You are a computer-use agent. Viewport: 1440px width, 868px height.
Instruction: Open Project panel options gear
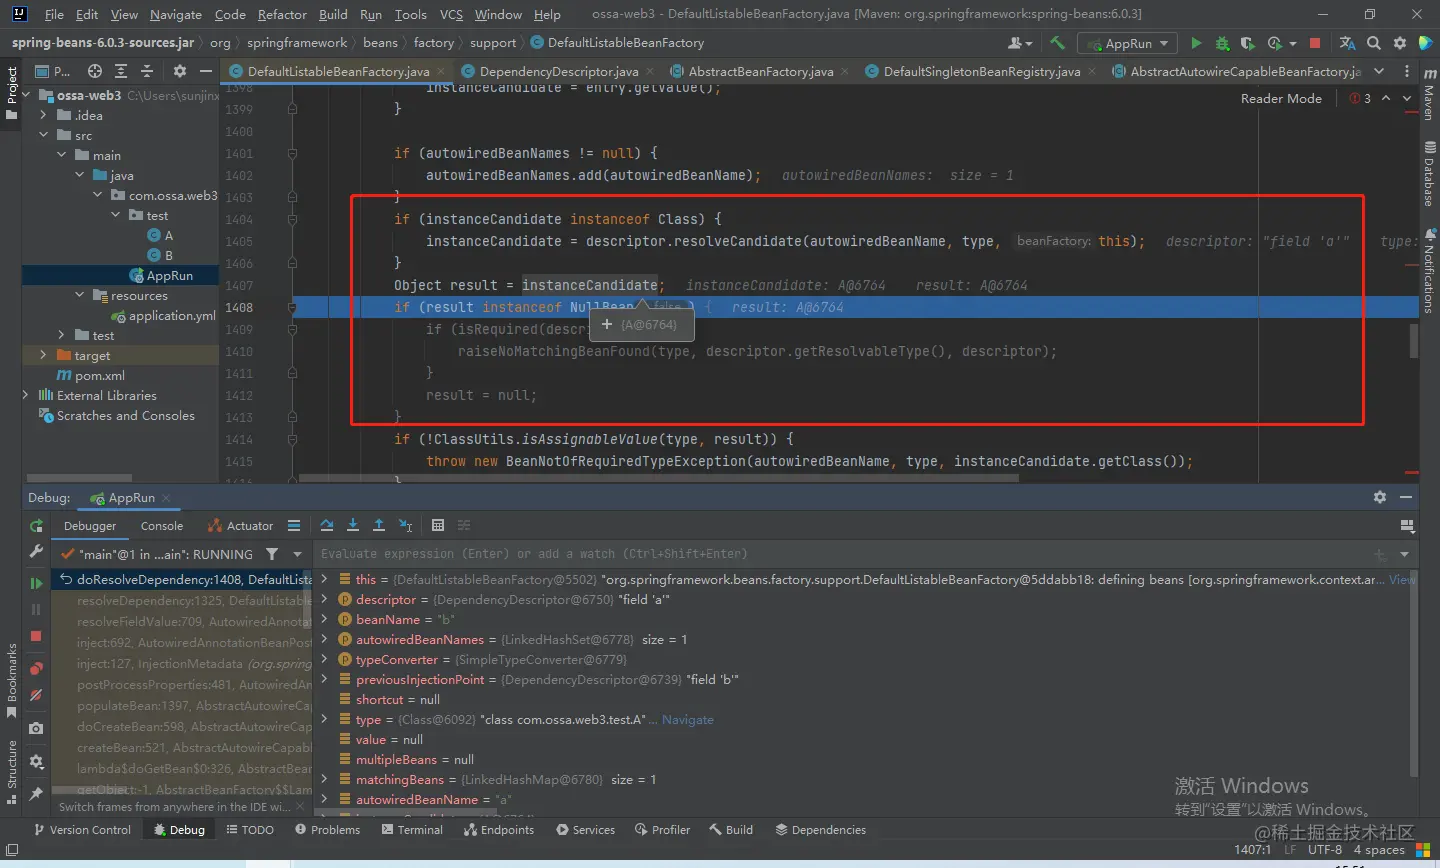pyautogui.click(x=180, y=71)
